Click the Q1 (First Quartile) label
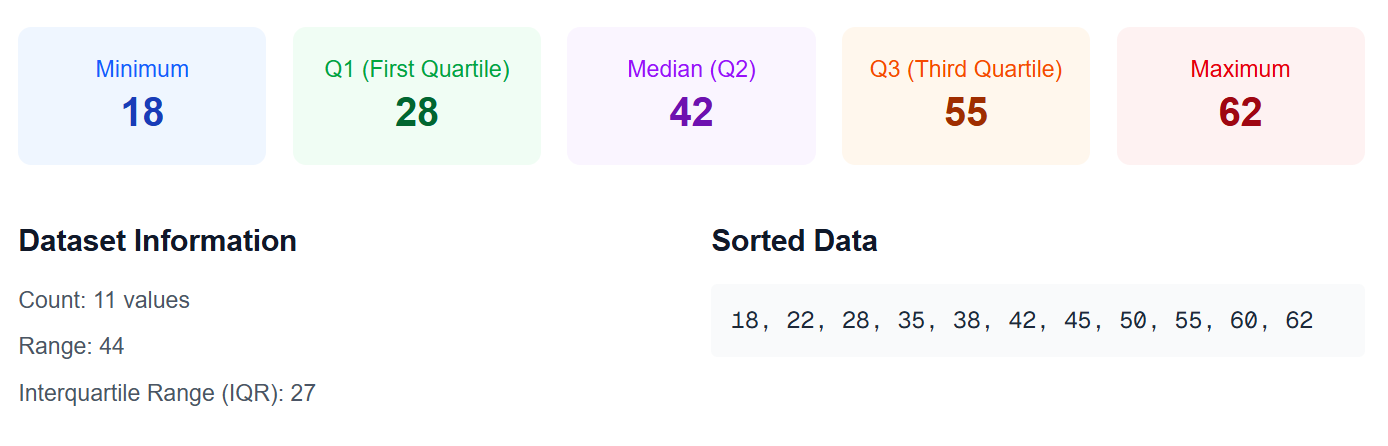 (x=417, y=69)
